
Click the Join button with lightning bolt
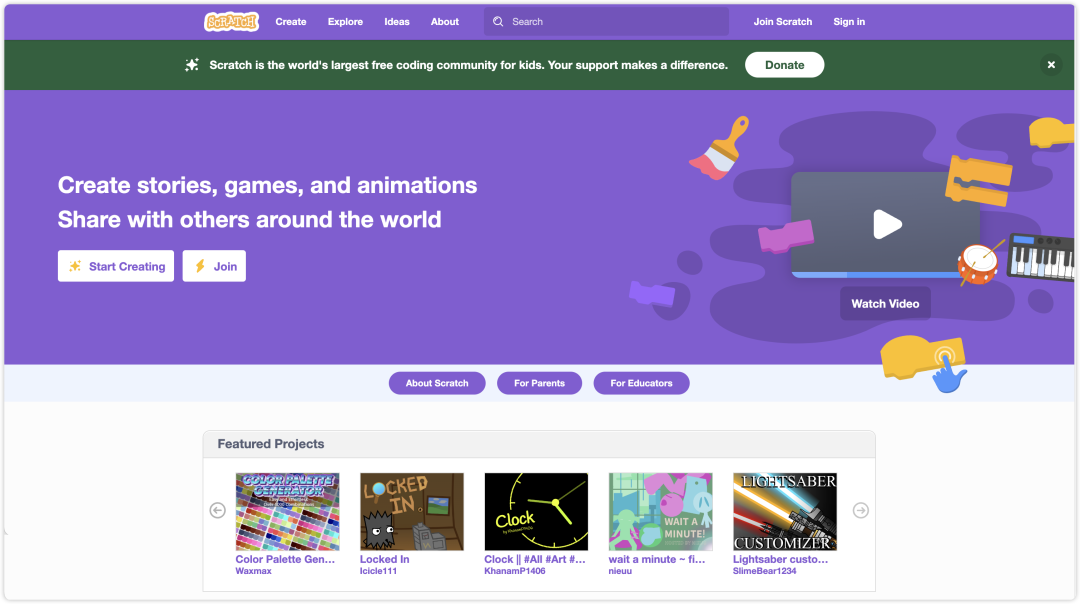click(x=214, y=266)
